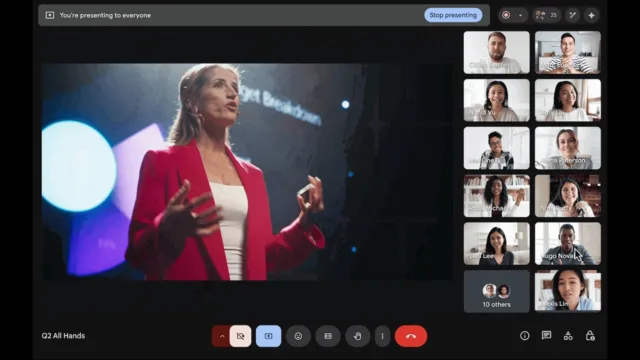Select Nina Peterson's video tile
Image resolution: width=640 pixels, height=360 pixels.
[x=568, y=148]
